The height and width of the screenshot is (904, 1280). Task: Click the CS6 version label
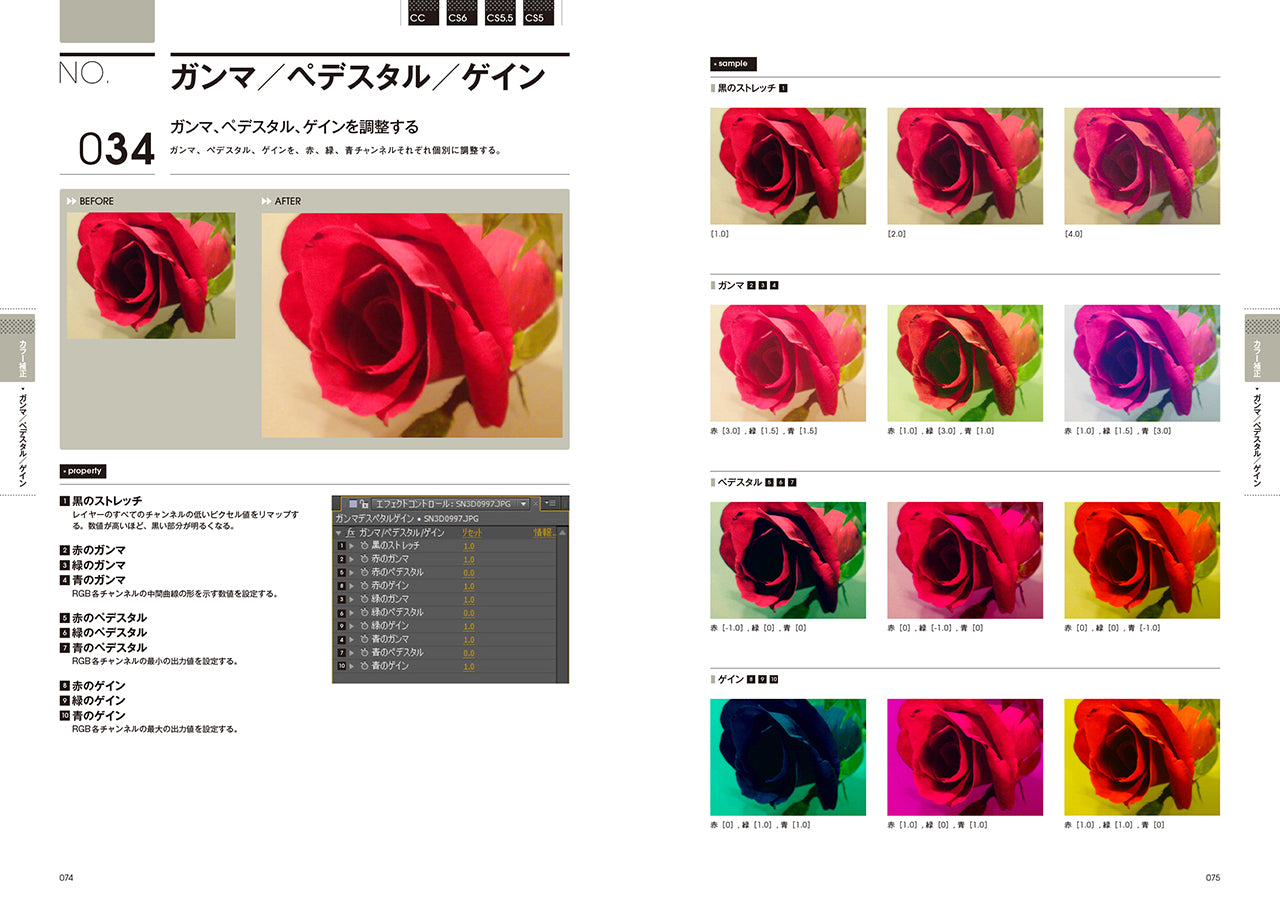[462, 13]
